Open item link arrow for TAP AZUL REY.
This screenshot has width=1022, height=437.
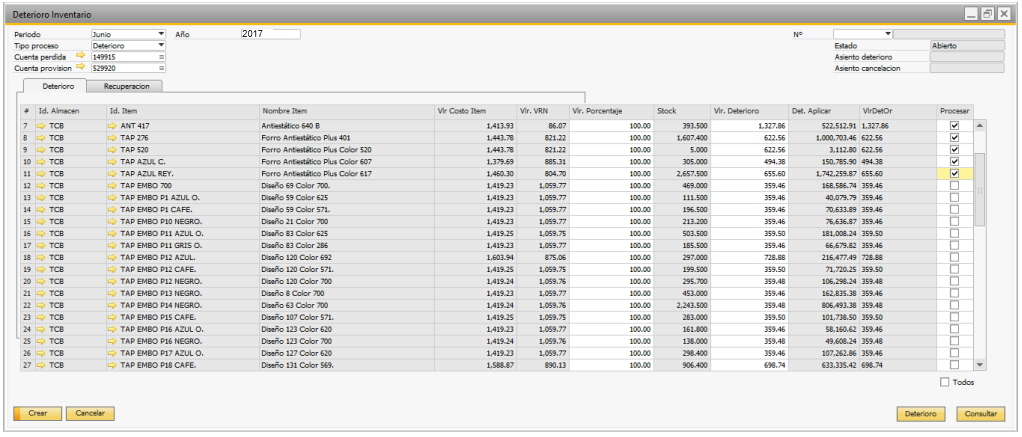pyautogui.click(x=113, y=174)
